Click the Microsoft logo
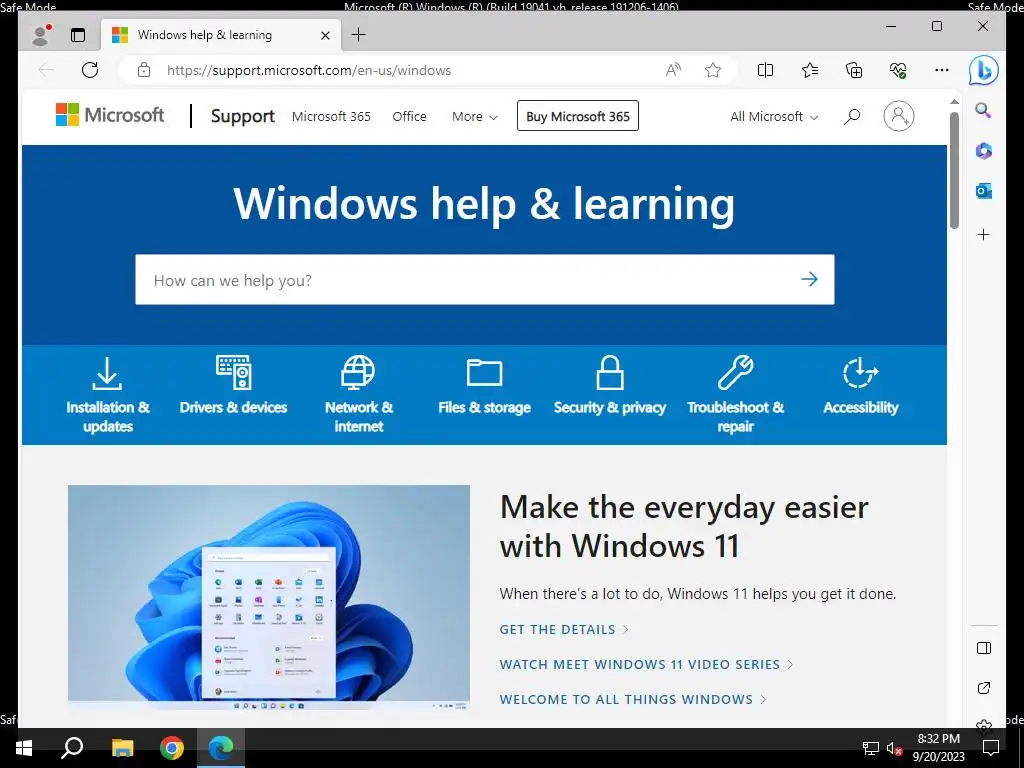The width and height of the screenshot is (1024, 768). click(110, 115)
